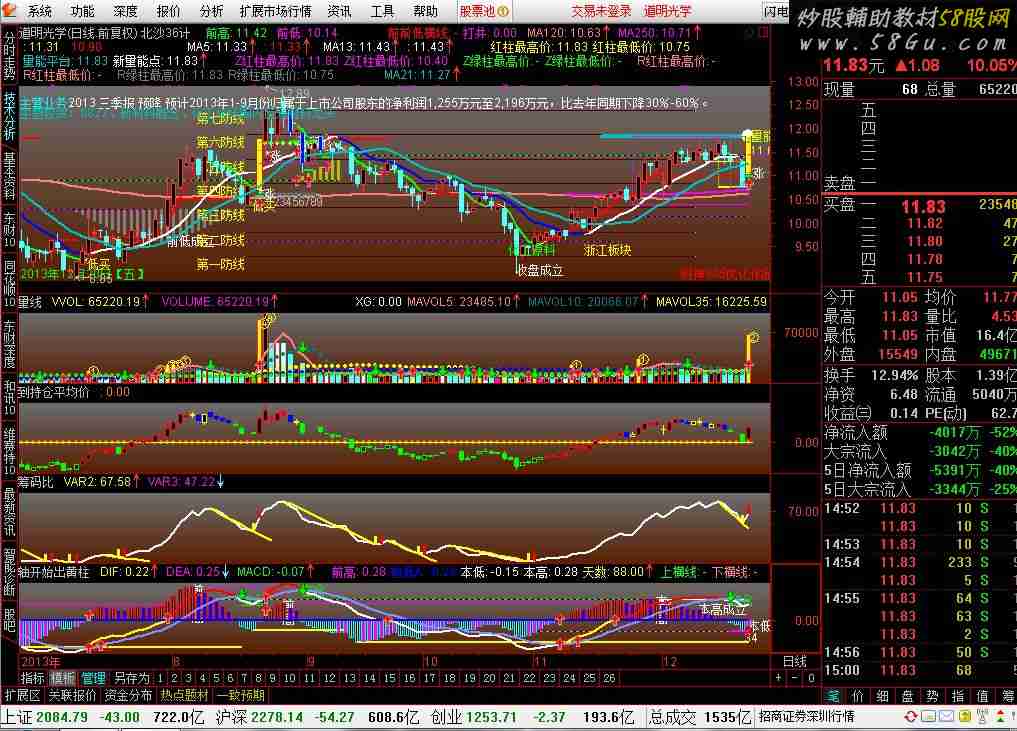Open the 分析 menu
This screenshot has width=1017, height=731.
211,11
